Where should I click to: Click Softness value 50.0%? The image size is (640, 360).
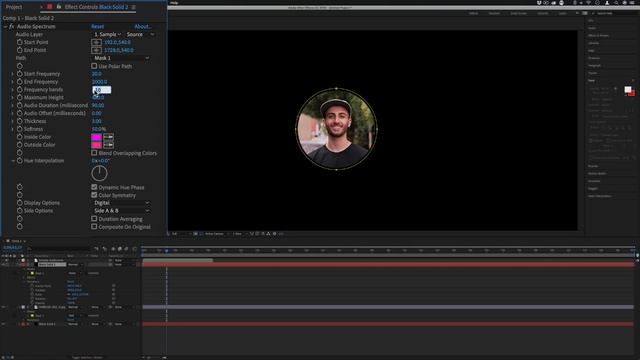click(x=99, y=129)
